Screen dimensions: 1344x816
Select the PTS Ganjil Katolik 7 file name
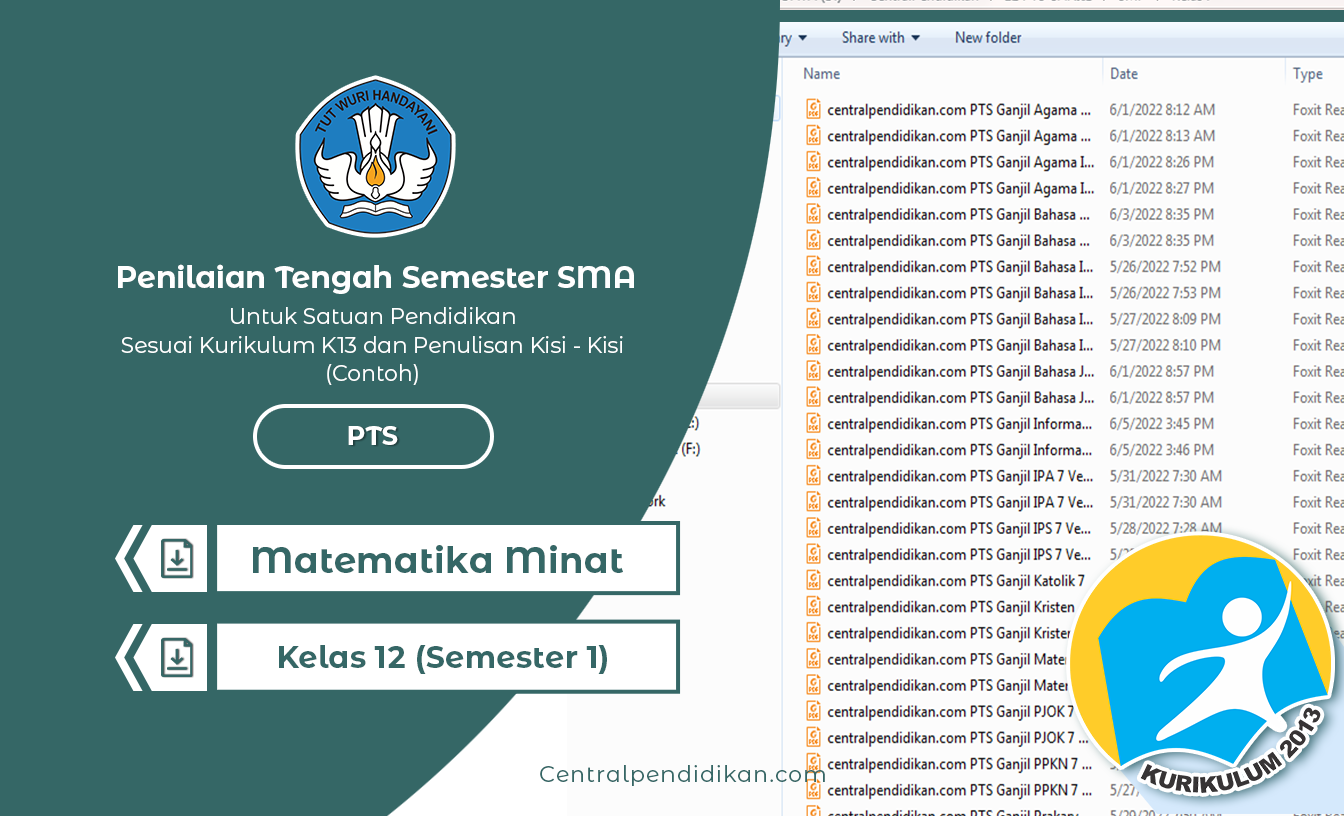956,581
